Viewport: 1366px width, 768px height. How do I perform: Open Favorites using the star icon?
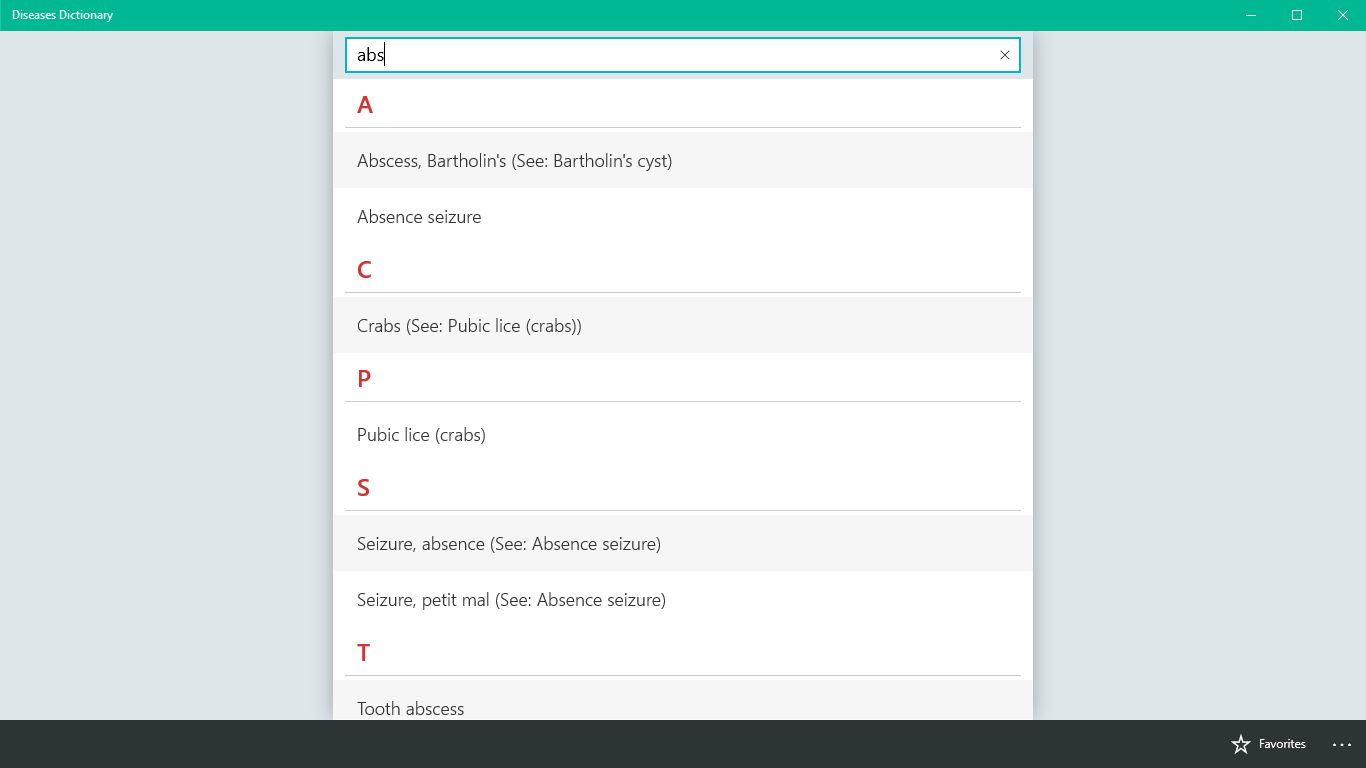click(x=1268, y=744)
